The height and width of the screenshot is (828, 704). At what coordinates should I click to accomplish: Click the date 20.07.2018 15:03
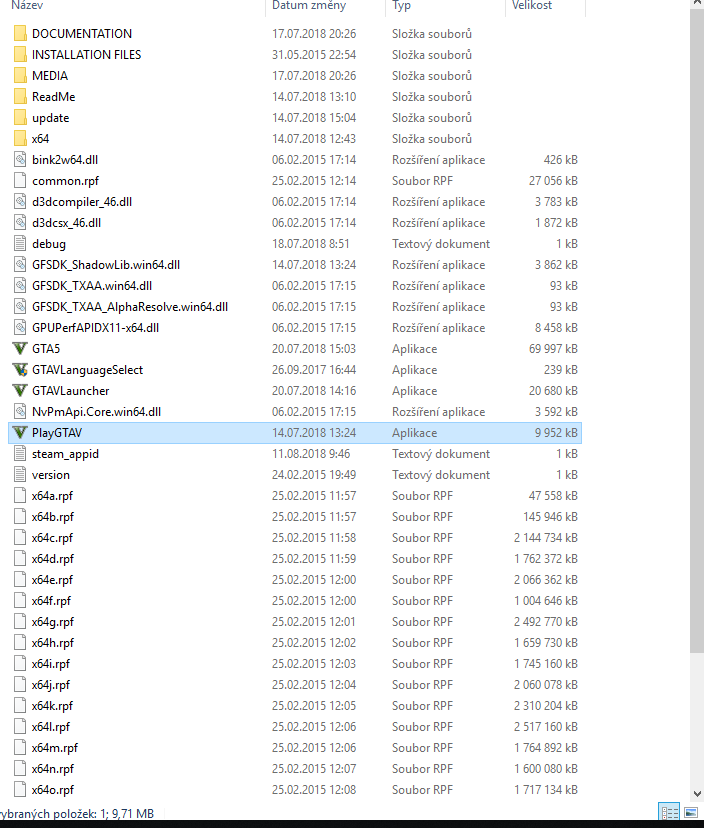(x=314, y=349)
